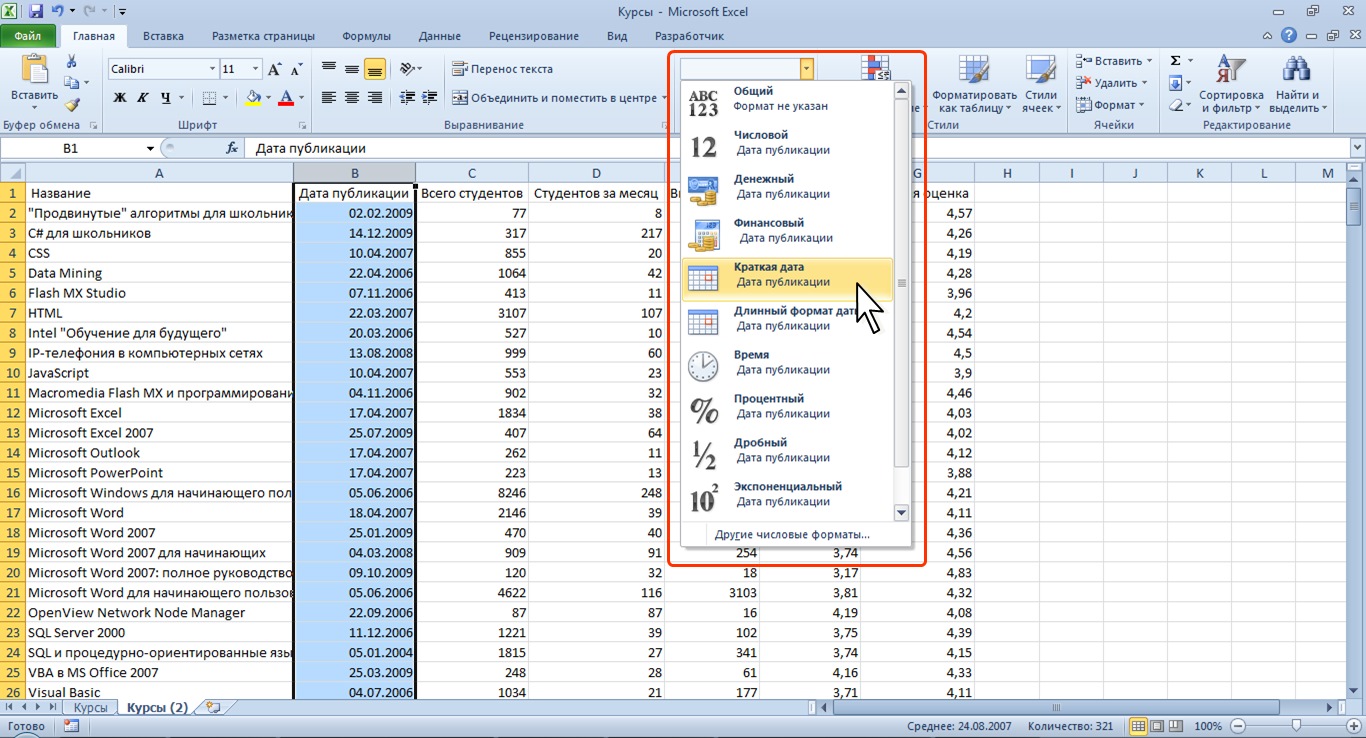Switch to Данные ribbon tab
The image size is (1366, 738).
coord(440,36)
